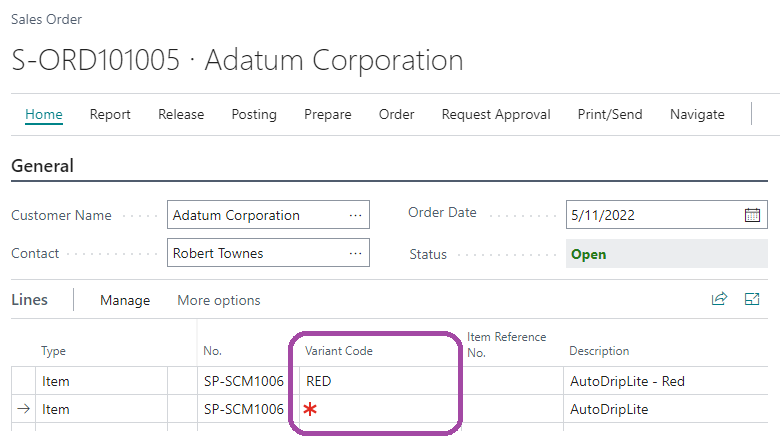Select the current row arrow indicator
The width and height of the screenshot is (780, 440).
click(x=24, y=409)
